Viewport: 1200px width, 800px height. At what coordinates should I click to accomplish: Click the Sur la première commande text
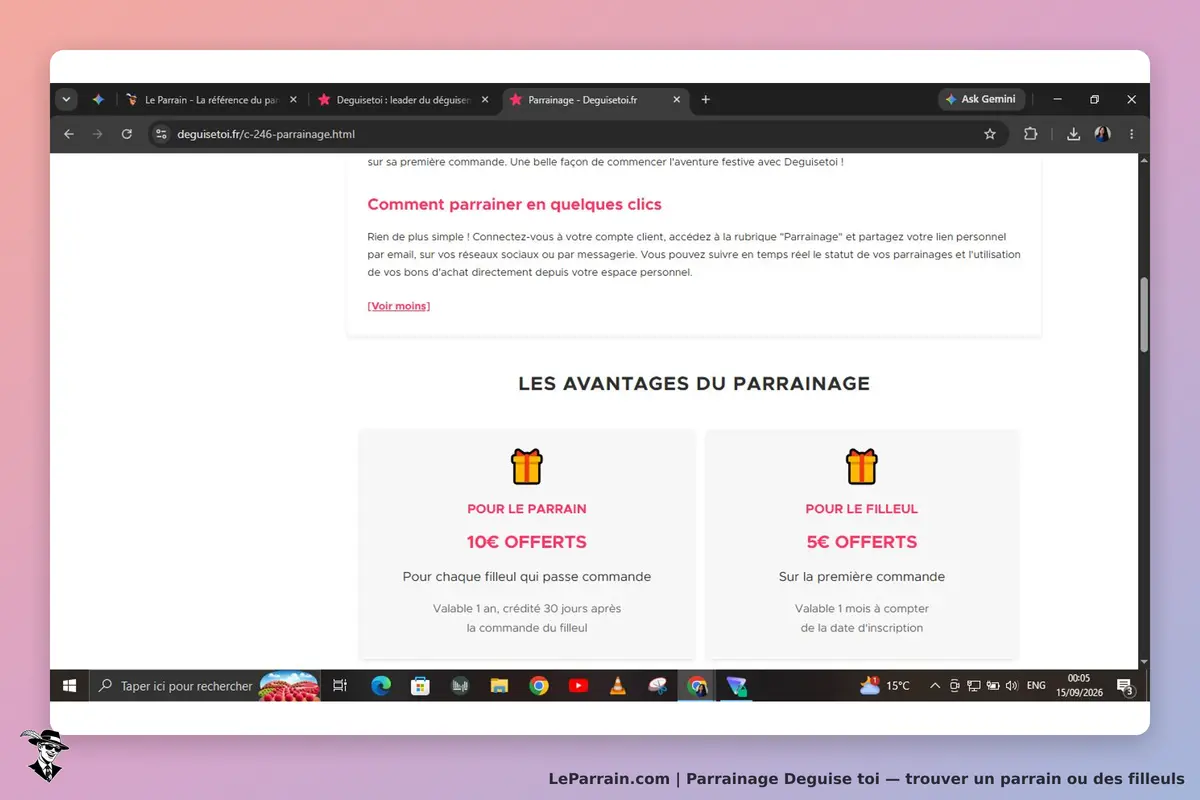(862, 577)
